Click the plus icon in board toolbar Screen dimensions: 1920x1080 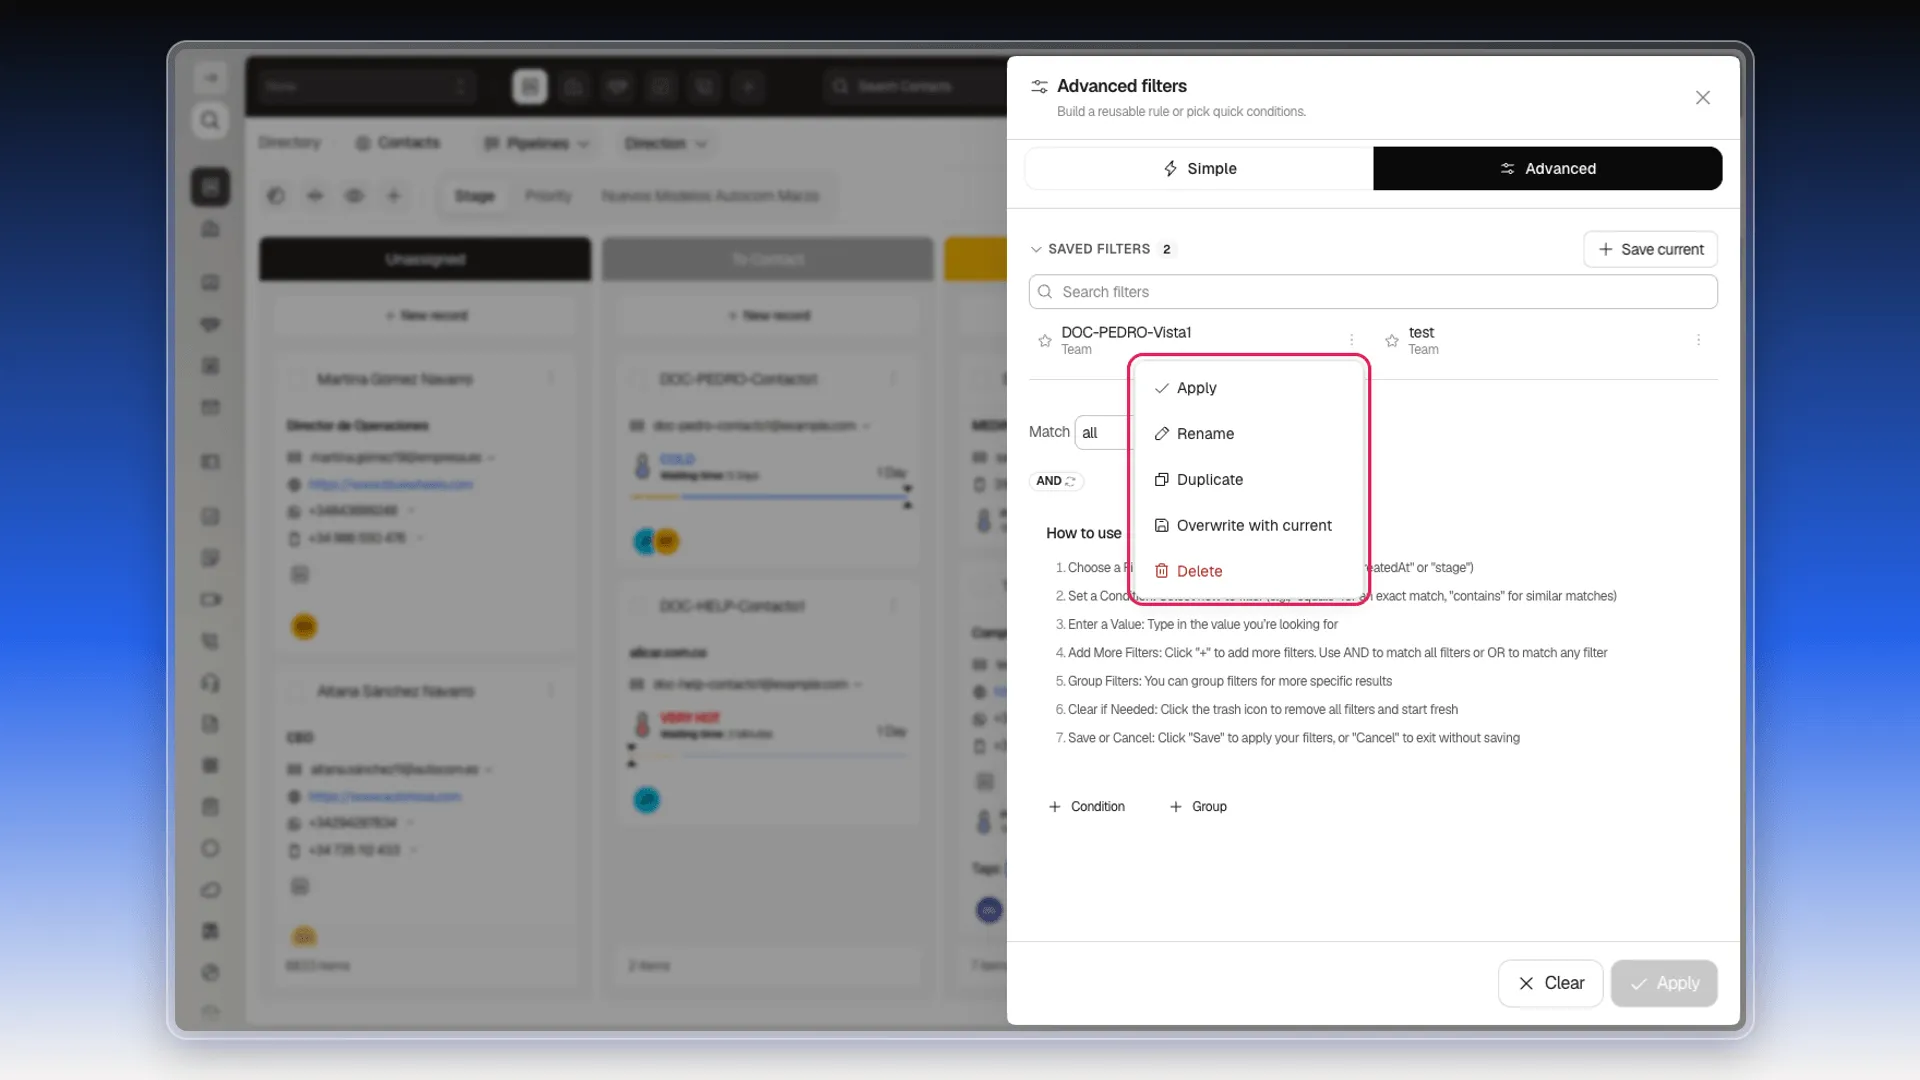tap(394, 196)
